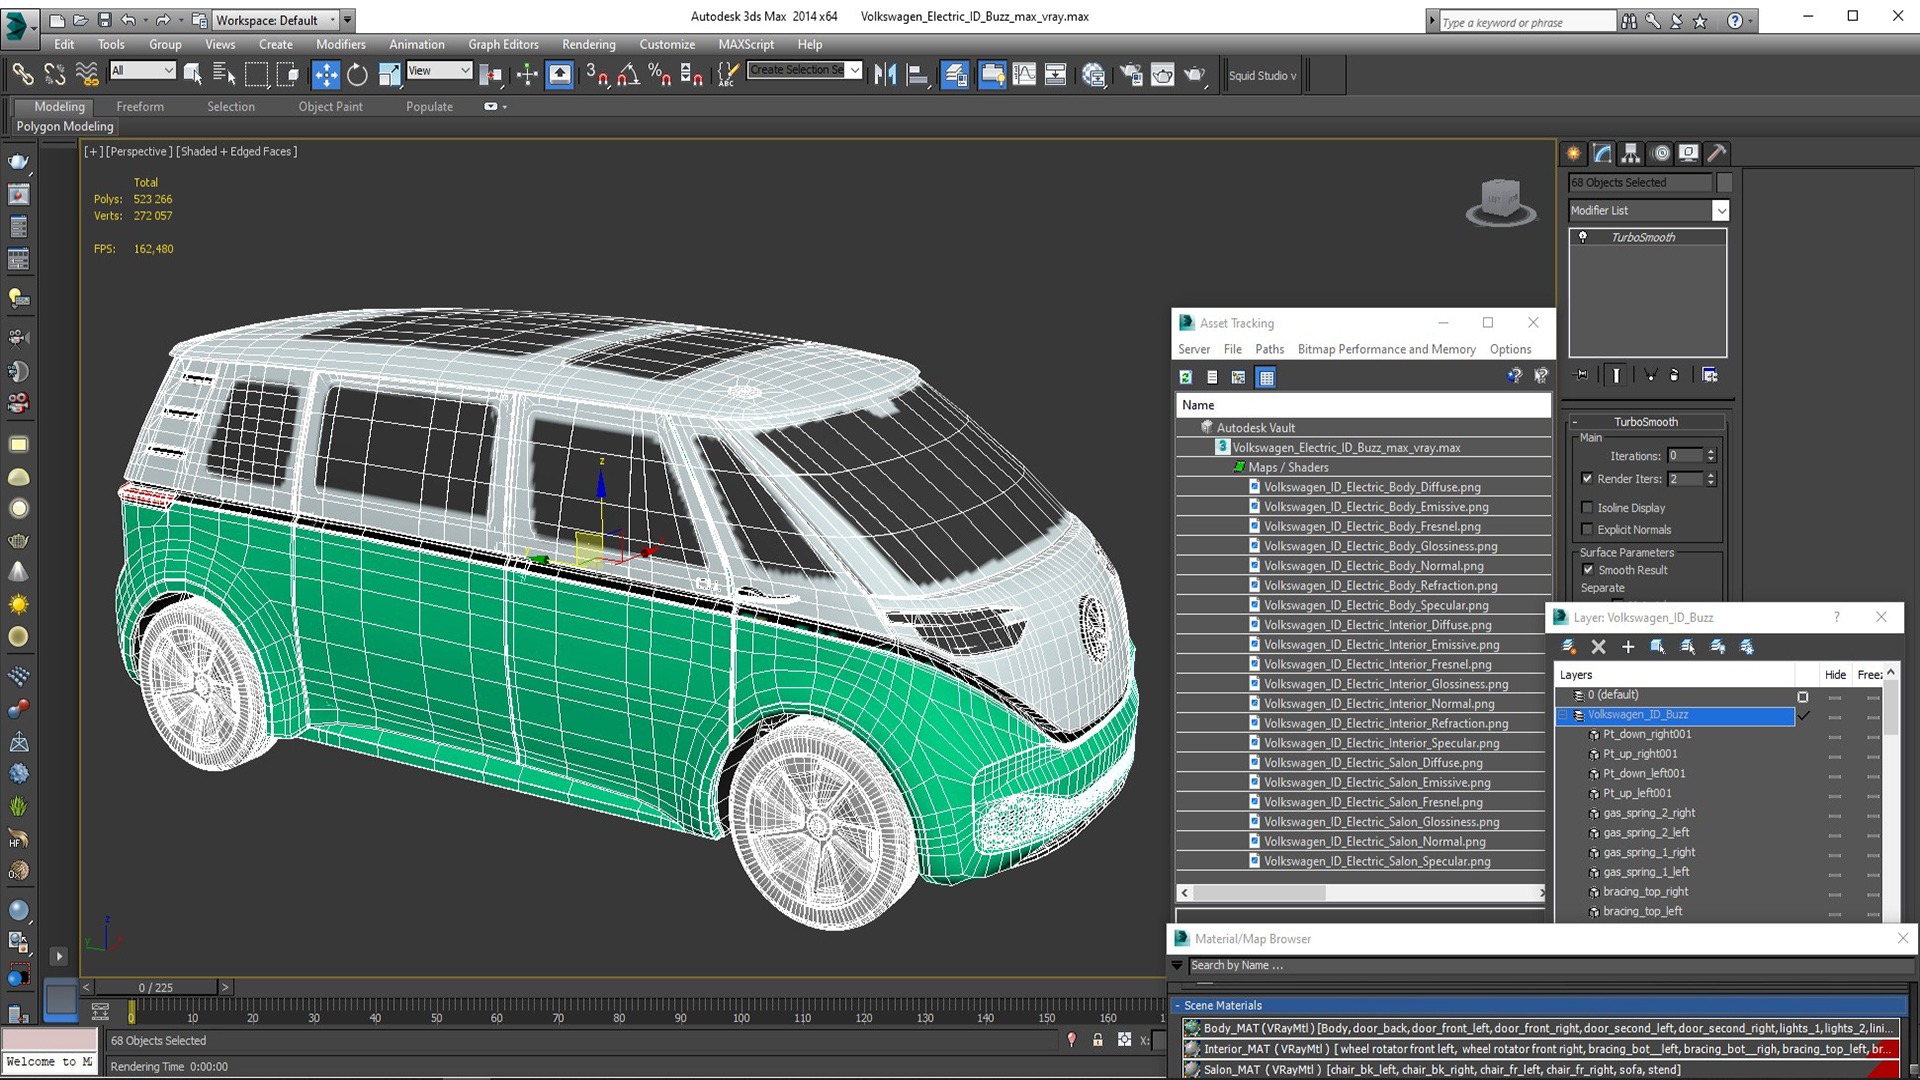Click current layer checkmark for Volkswagen_ID_Buzz
Image resolution: width=1920 pixels, height=1080 pixels.
1804,715
